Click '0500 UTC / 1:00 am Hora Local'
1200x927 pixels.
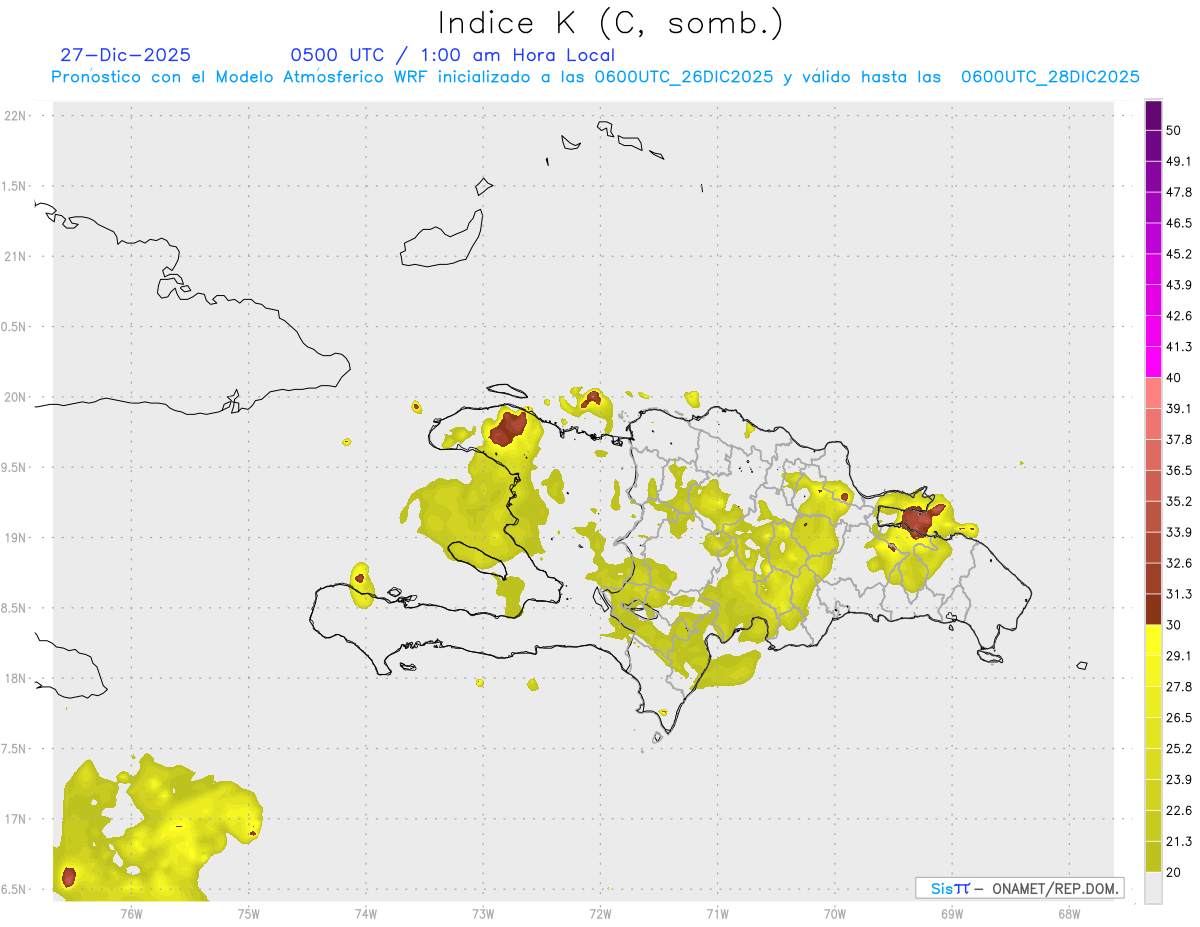tap(452, 55)
